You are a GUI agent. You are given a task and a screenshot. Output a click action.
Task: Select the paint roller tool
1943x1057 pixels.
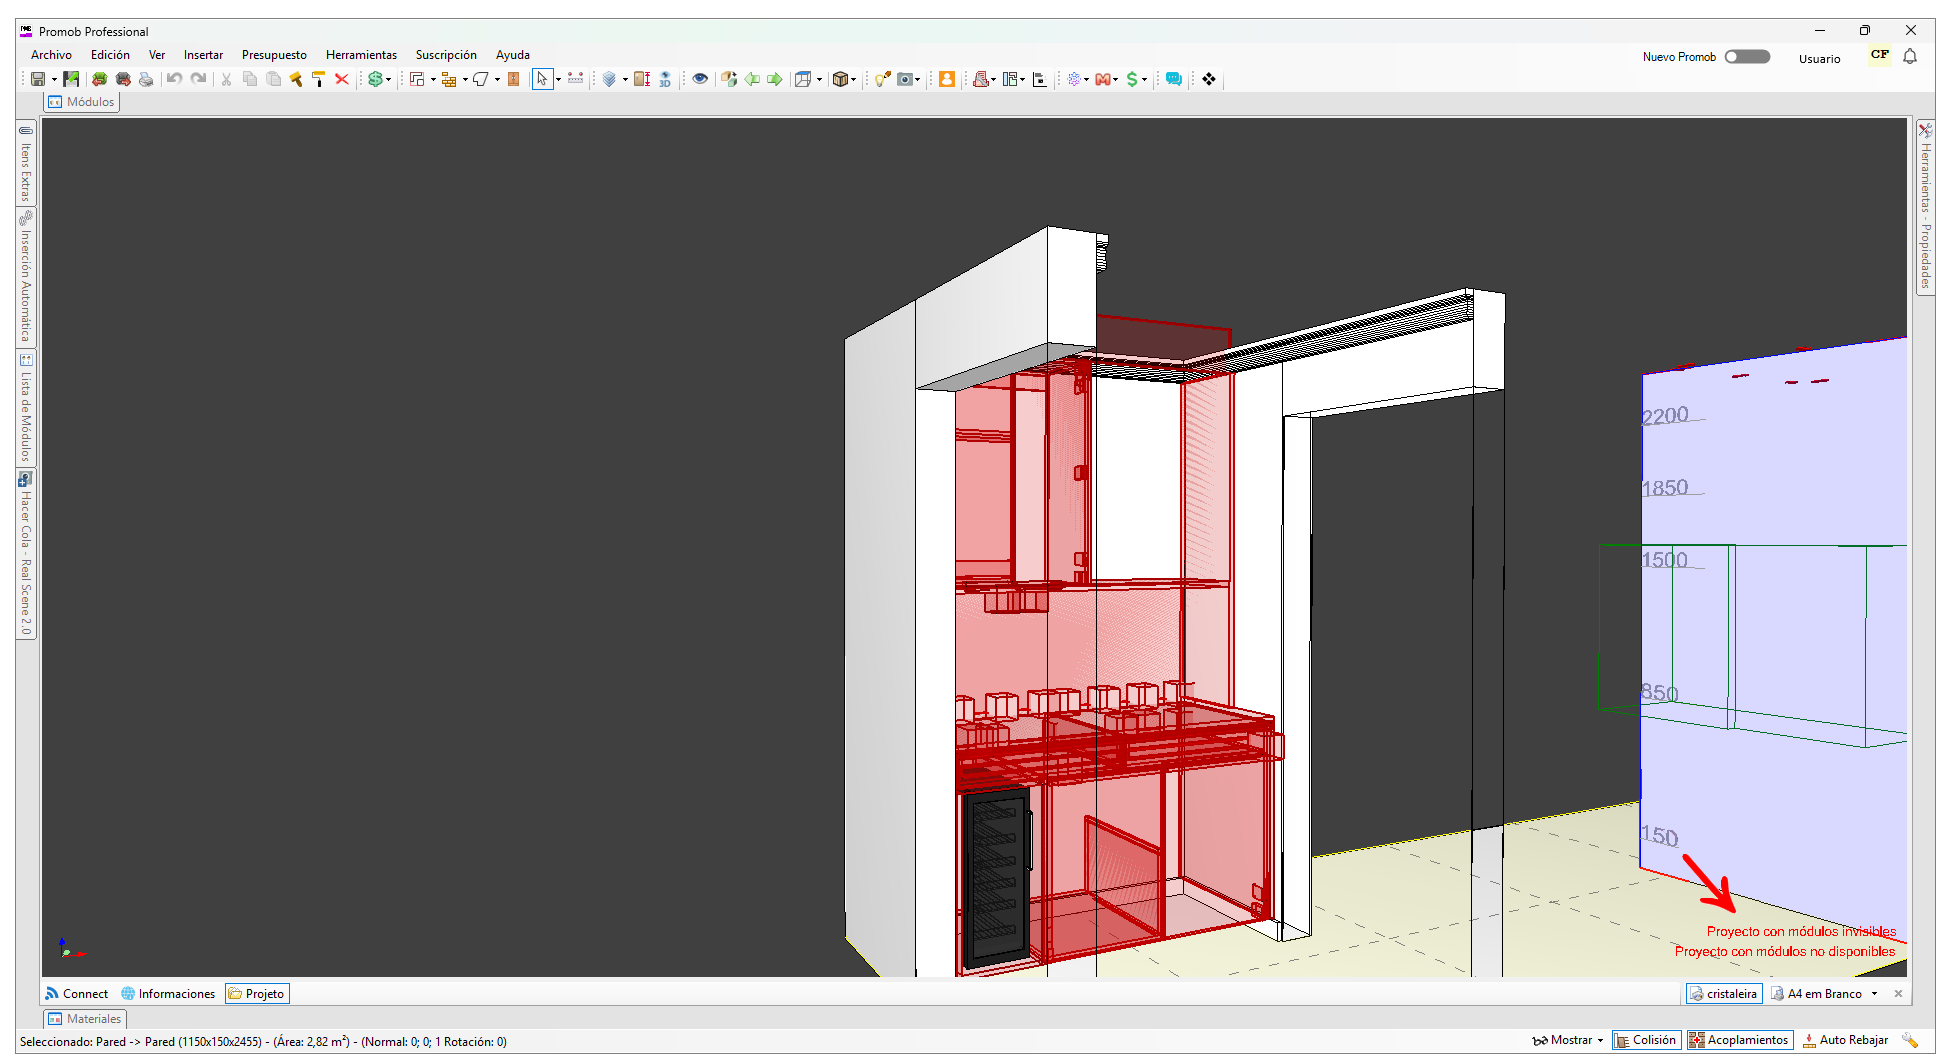(319, 79)
